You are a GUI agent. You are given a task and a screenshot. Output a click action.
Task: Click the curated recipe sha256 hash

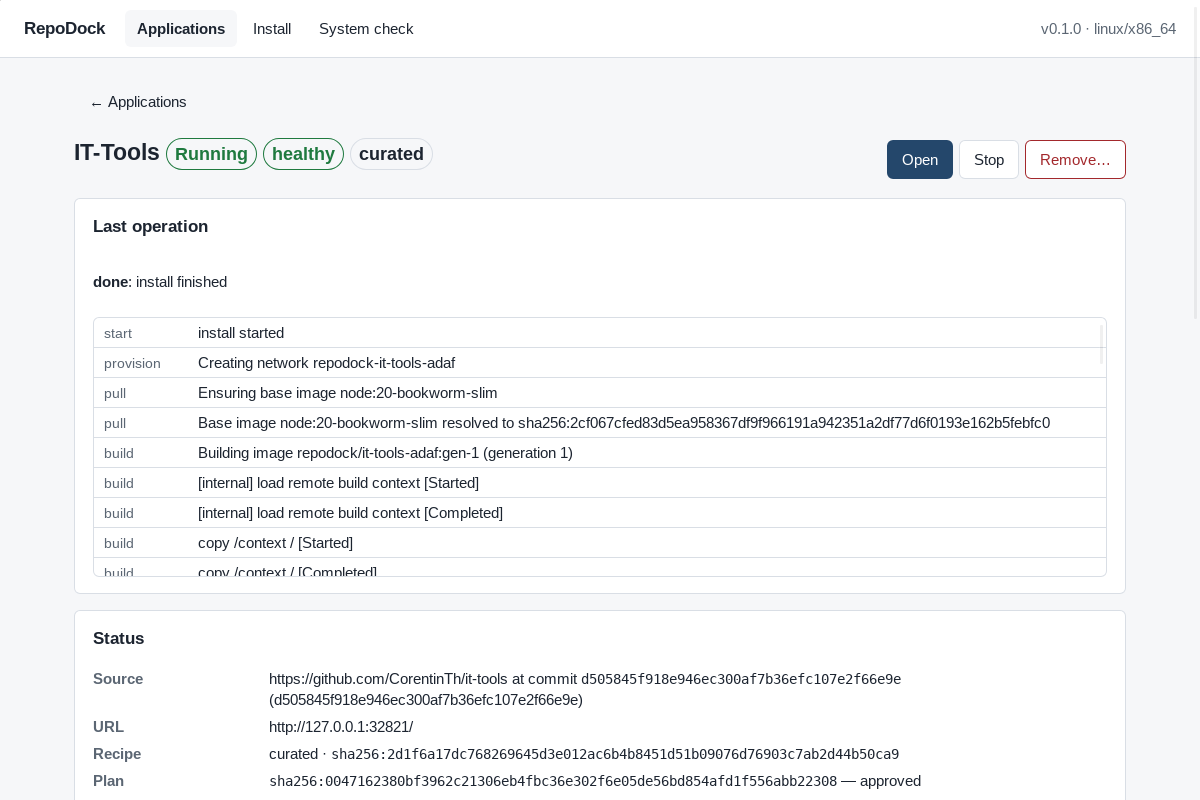tap(615, 754)
